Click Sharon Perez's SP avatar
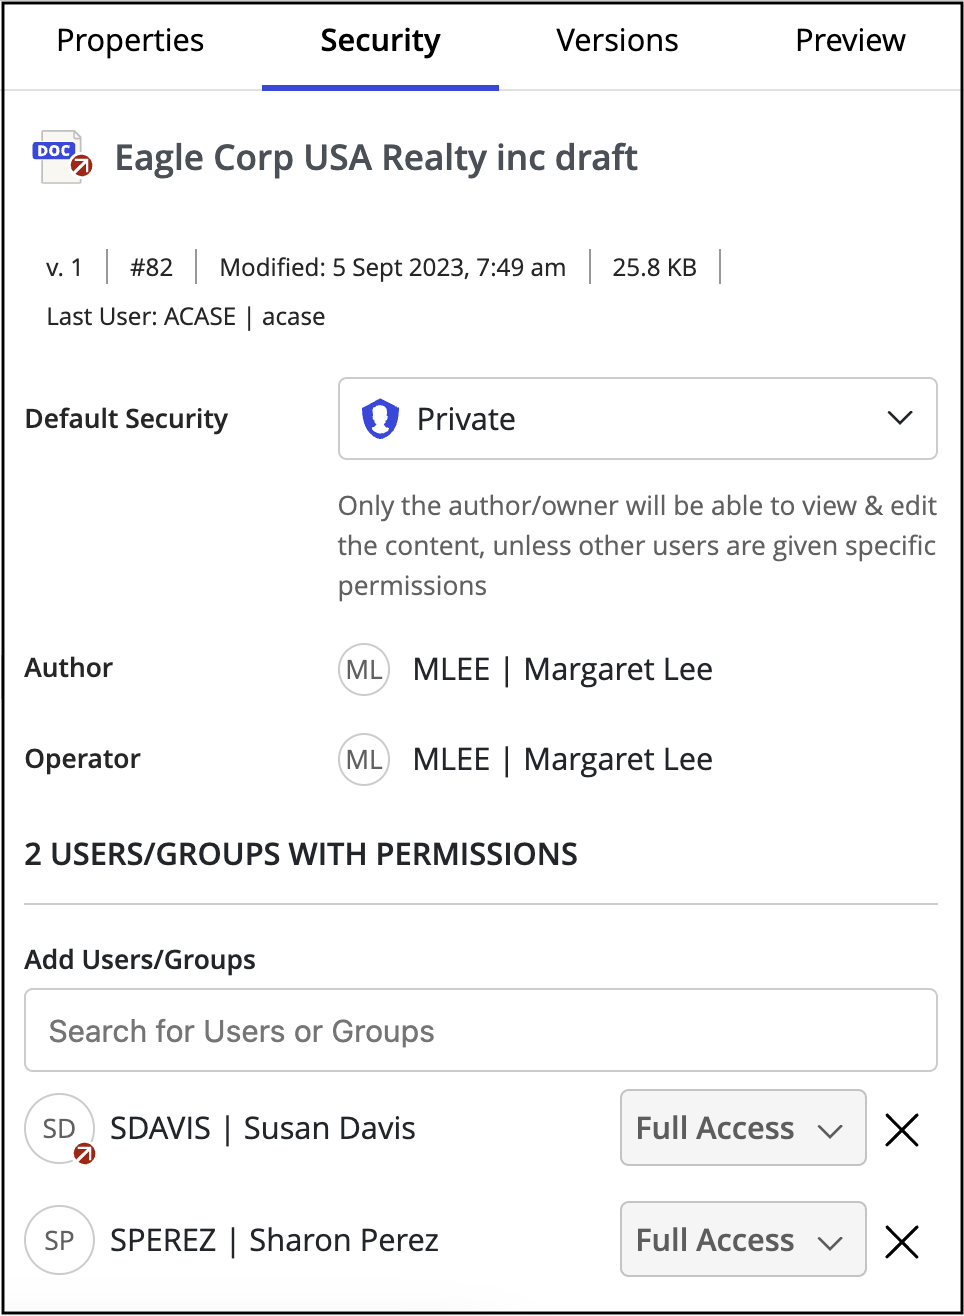Viewport: 964px width, 1316px height. click(60, 1240)
